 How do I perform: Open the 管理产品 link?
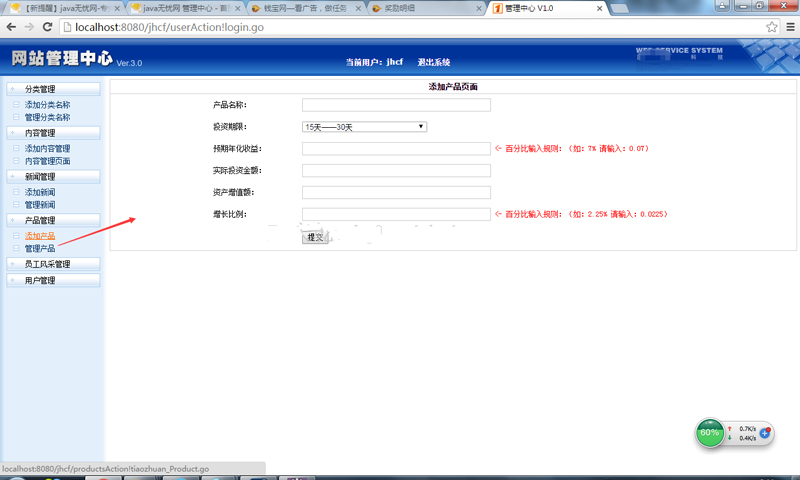click(x=40, y=248)
